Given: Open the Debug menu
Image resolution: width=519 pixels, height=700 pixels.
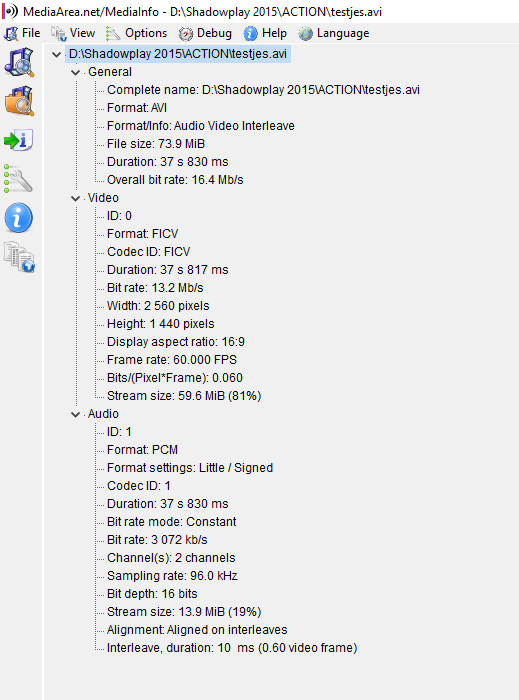Looking at the screenshot, I should point(205,33).
